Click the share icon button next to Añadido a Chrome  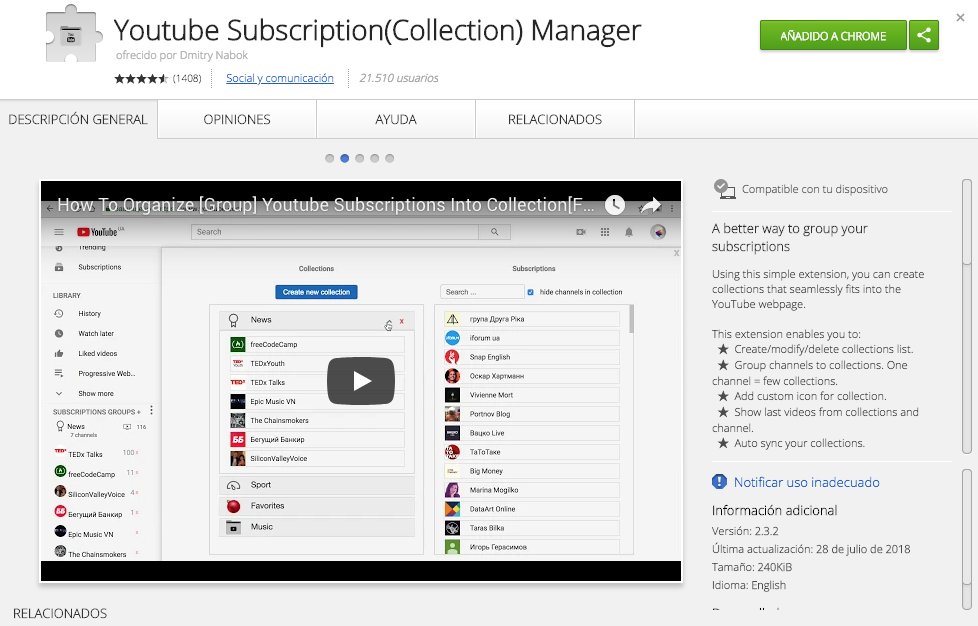click(924, 36)
